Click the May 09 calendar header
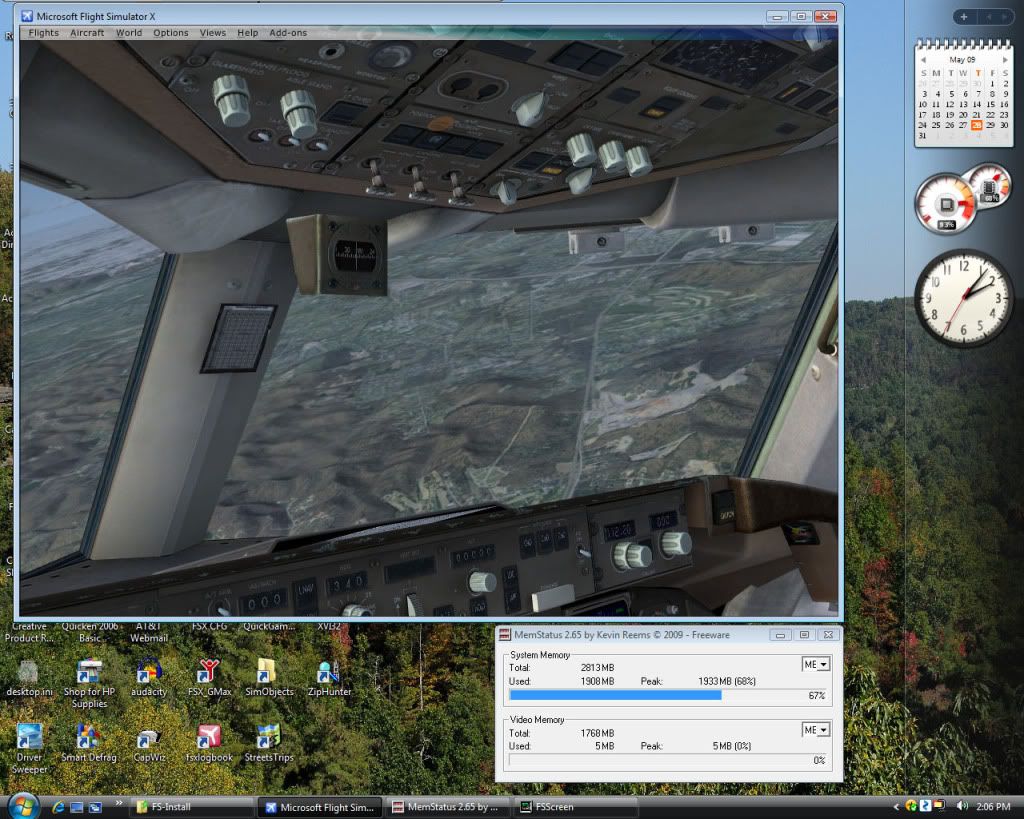 click(962, 59)
